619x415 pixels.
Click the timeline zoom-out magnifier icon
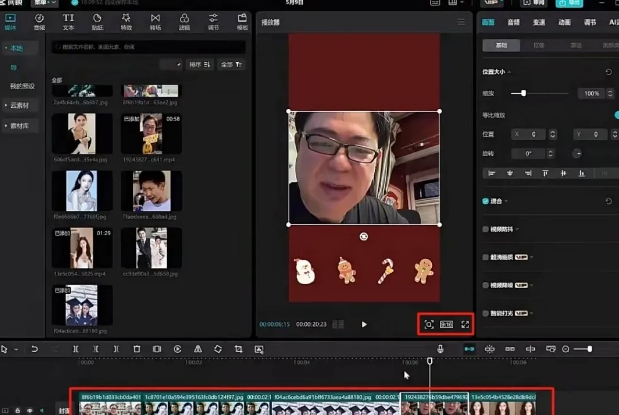tap(566, 349)
